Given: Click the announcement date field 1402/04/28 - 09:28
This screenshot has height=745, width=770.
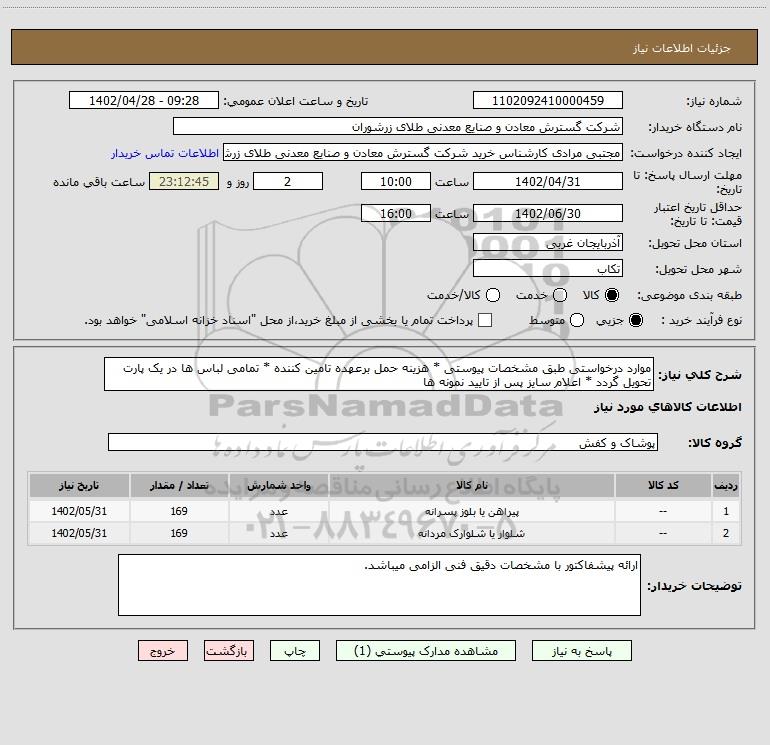Looking at the screenshot, I should point(144,100).
